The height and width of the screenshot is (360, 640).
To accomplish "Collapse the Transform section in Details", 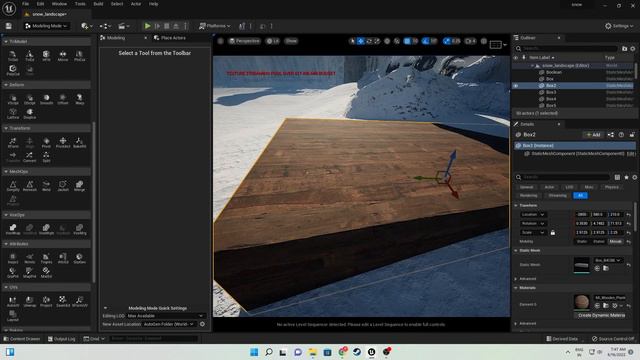I will [x=516, y=206].
